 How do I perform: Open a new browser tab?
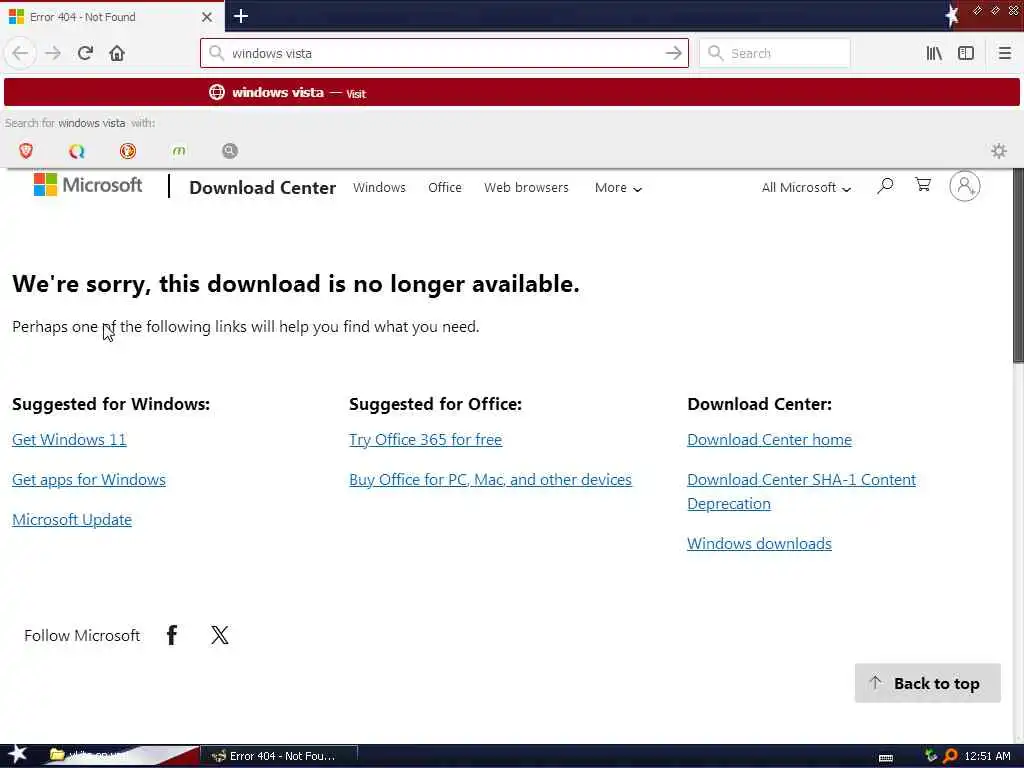click(241, 16)
